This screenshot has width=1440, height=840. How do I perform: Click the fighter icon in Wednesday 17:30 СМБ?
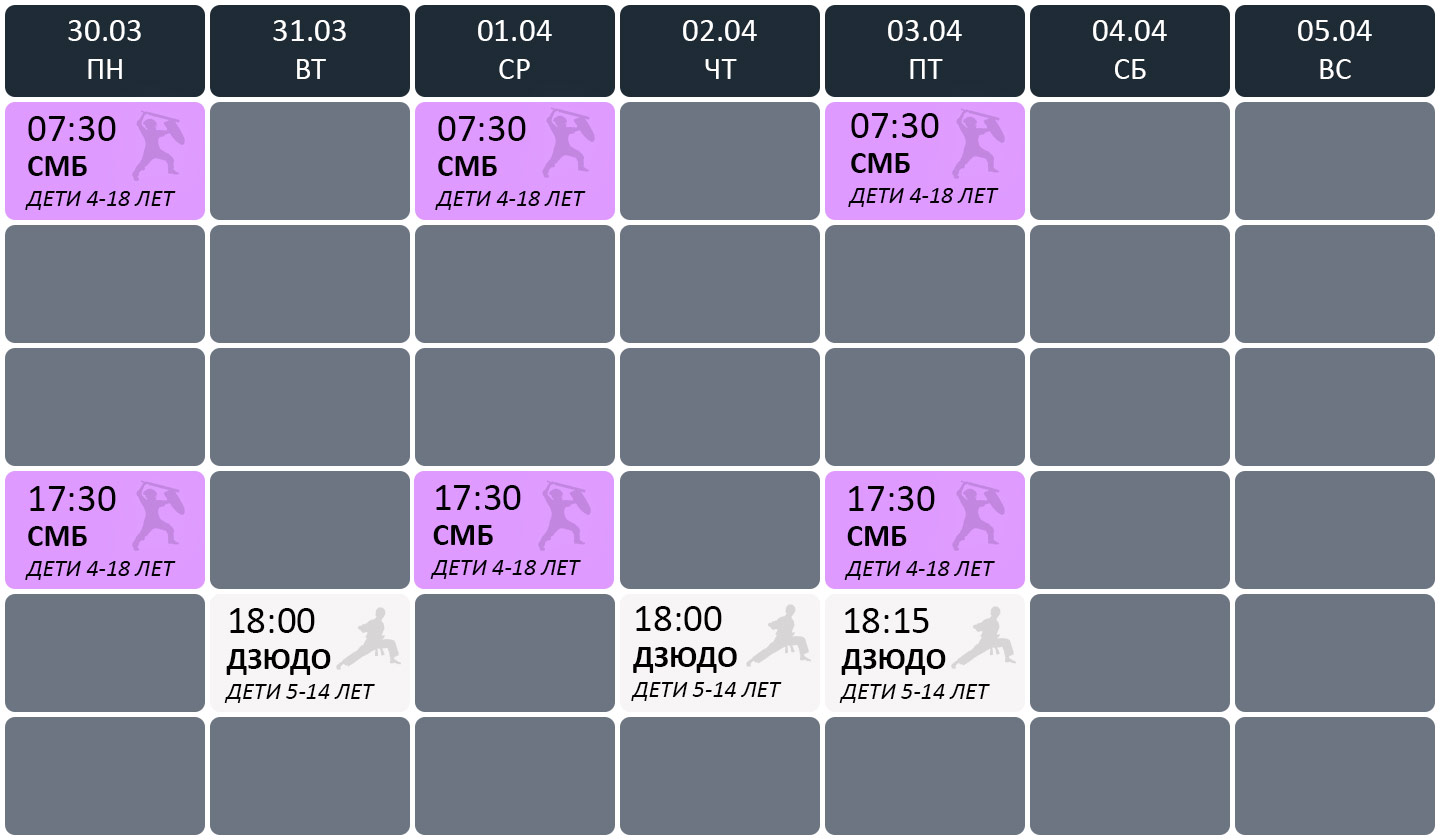pos(565,515)
